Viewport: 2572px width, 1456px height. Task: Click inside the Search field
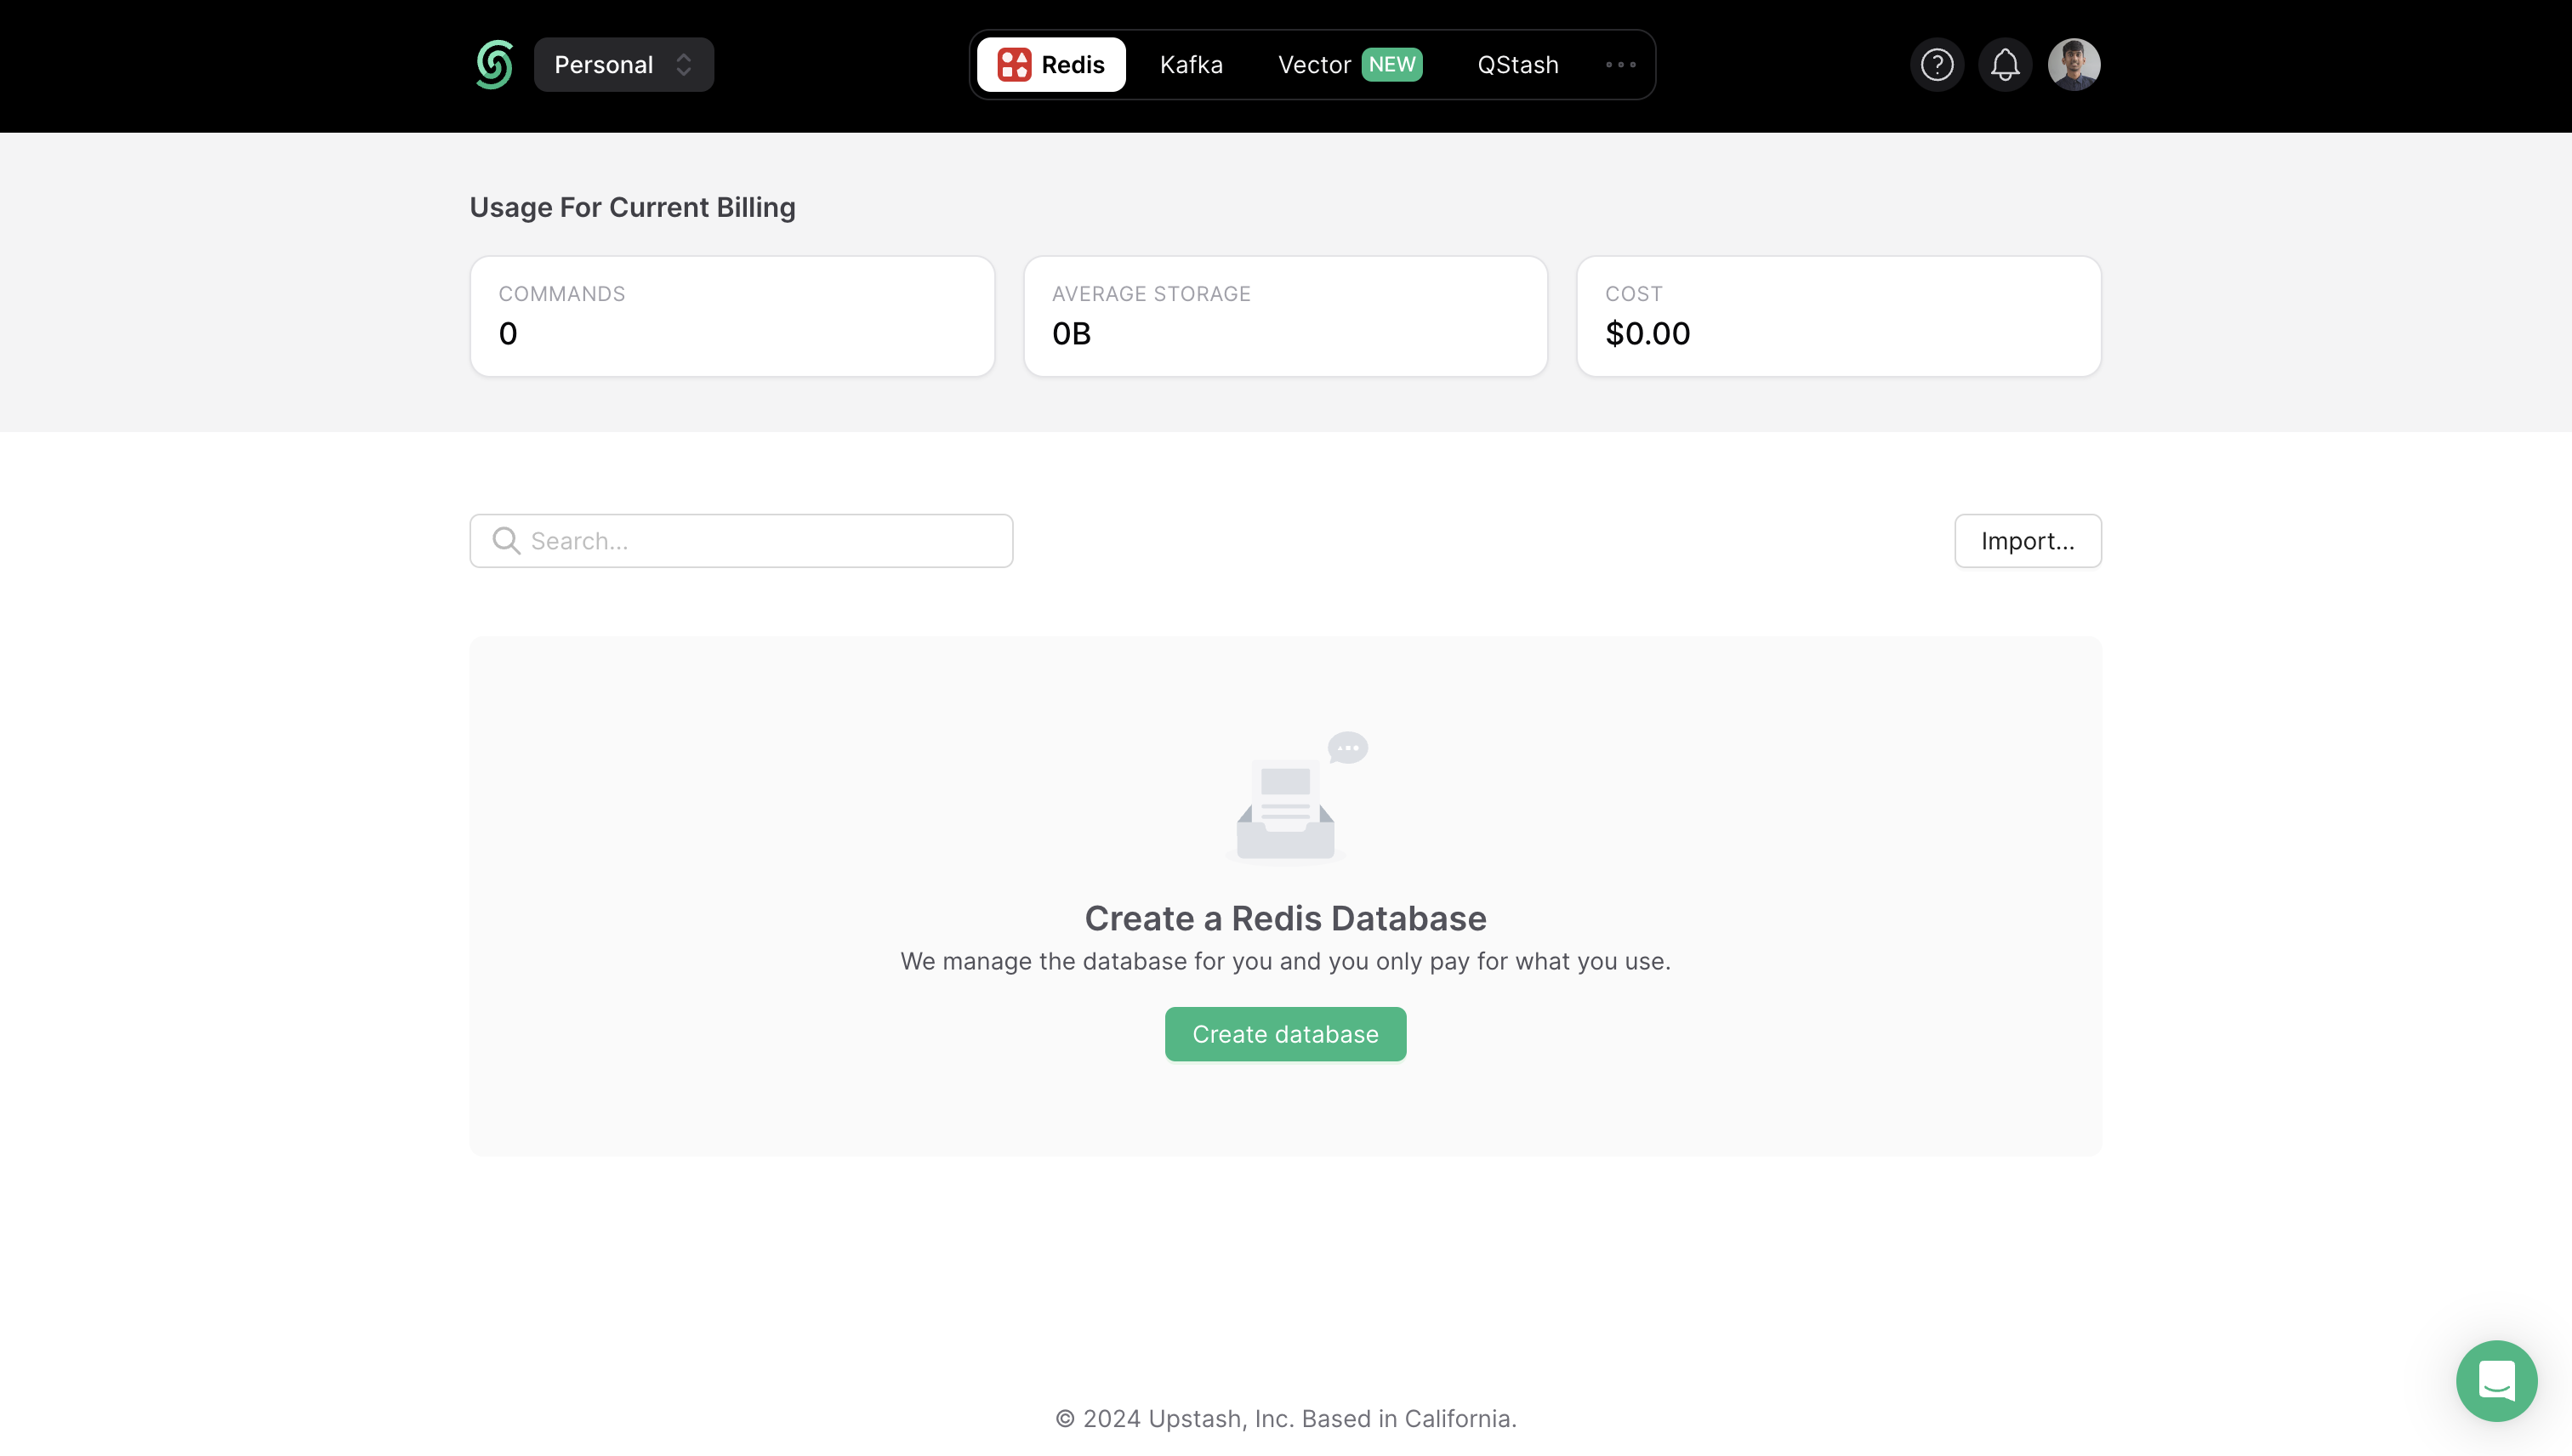[x=740, y=540]
